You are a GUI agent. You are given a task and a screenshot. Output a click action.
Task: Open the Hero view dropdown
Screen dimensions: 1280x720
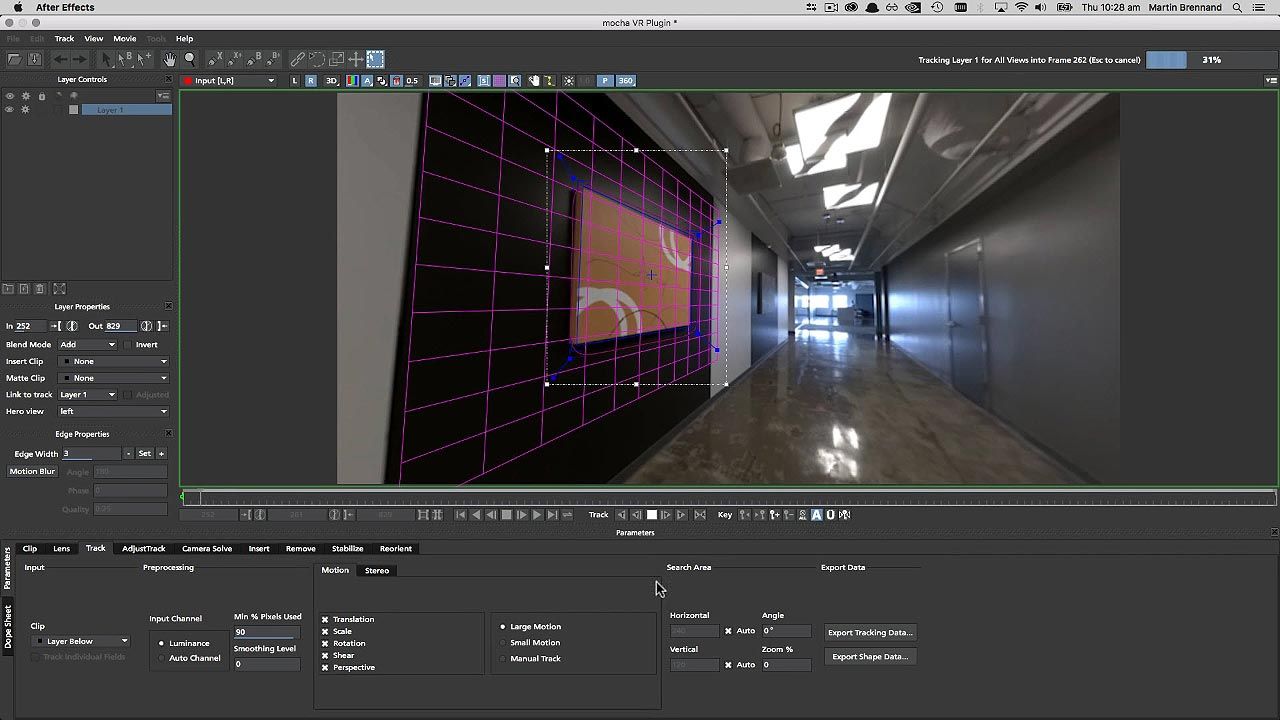pyautogui.click(x=113, y=411)
